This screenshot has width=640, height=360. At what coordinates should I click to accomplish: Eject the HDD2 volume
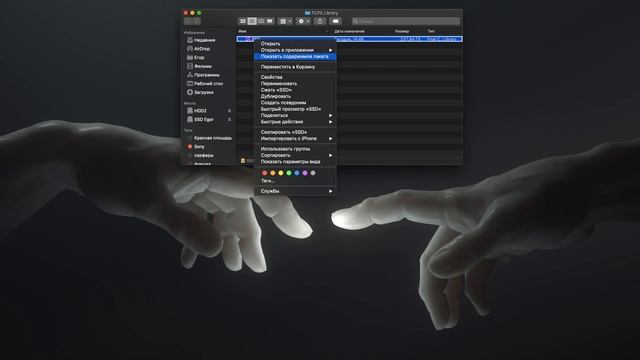tap(229, 111)
